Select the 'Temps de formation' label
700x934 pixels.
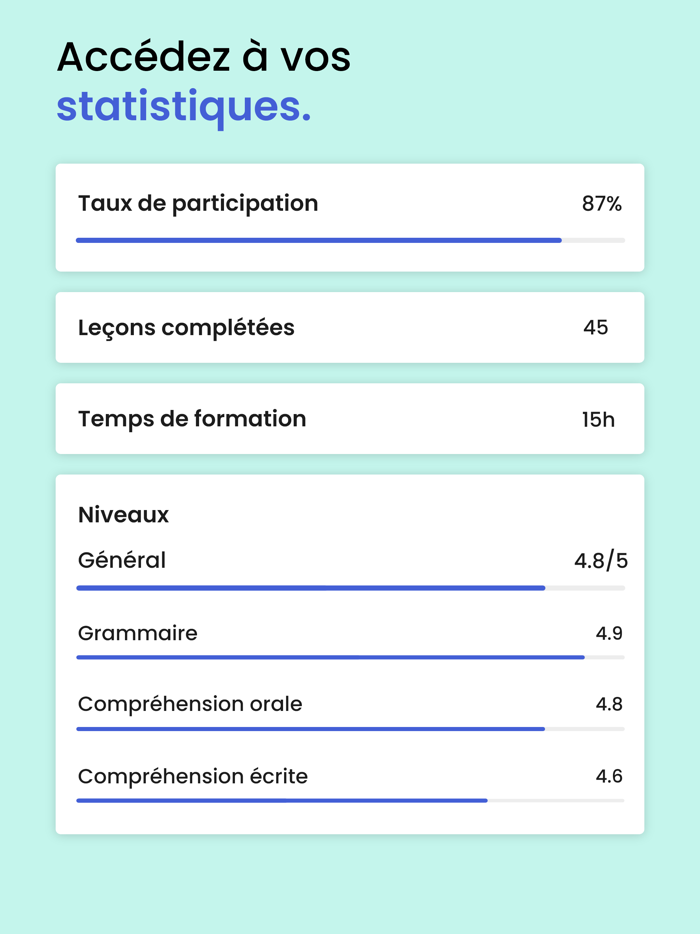[x=192, y=419]
